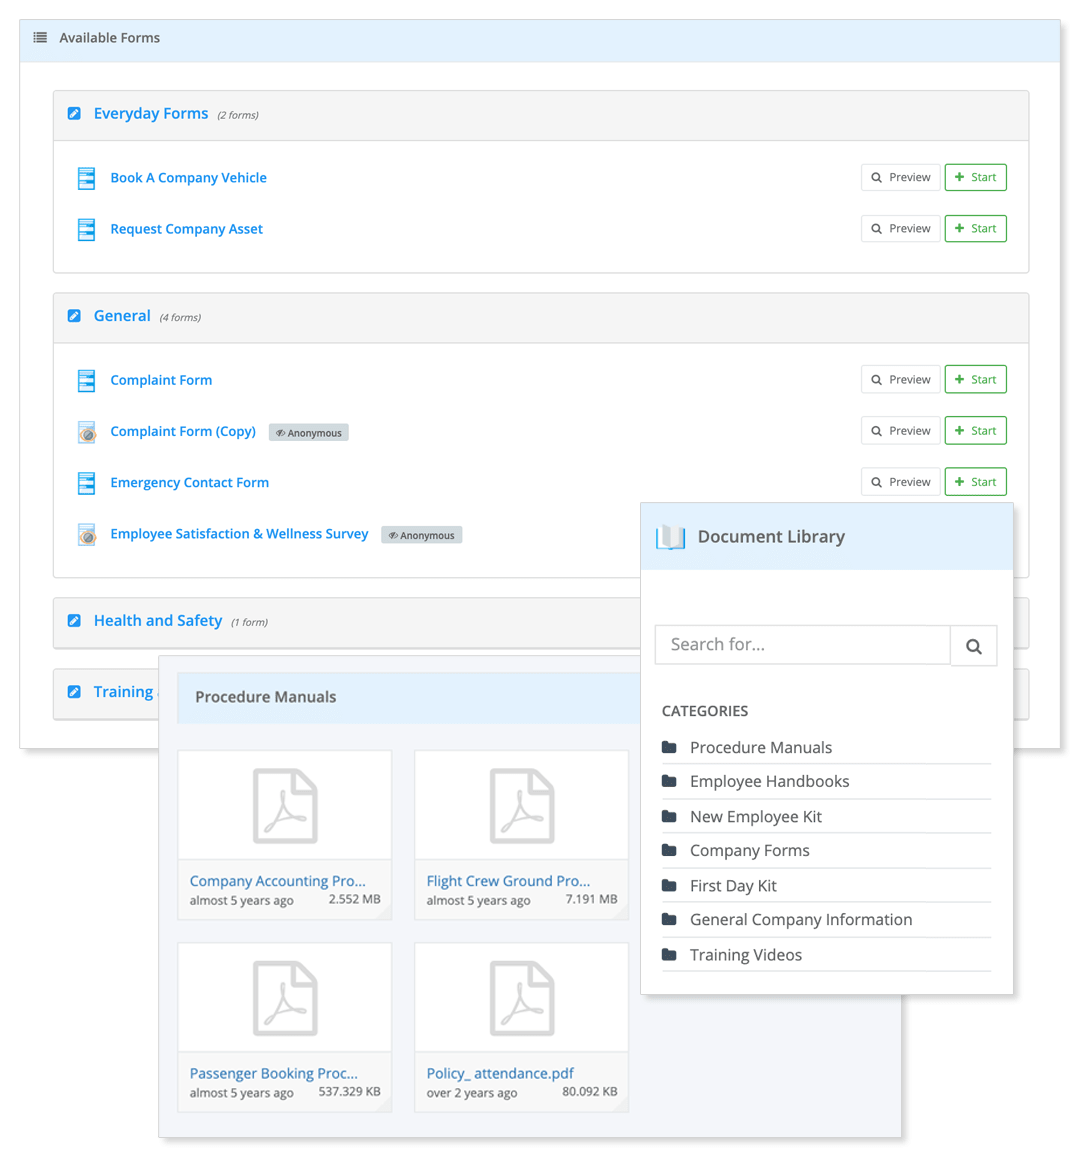Image resolution: width=1080 pixels, height=1158 pixels.
Task: Click the form icon next to Book A Company Vehicle
Action: point(85,177)
